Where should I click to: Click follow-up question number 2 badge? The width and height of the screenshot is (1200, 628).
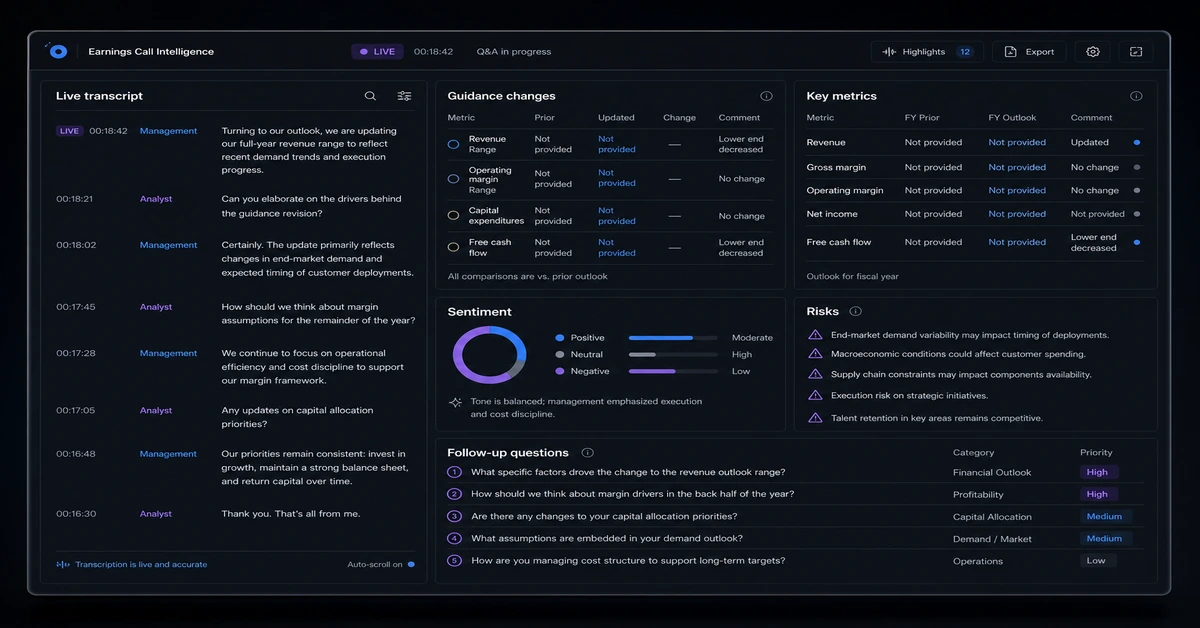point(454,494)
